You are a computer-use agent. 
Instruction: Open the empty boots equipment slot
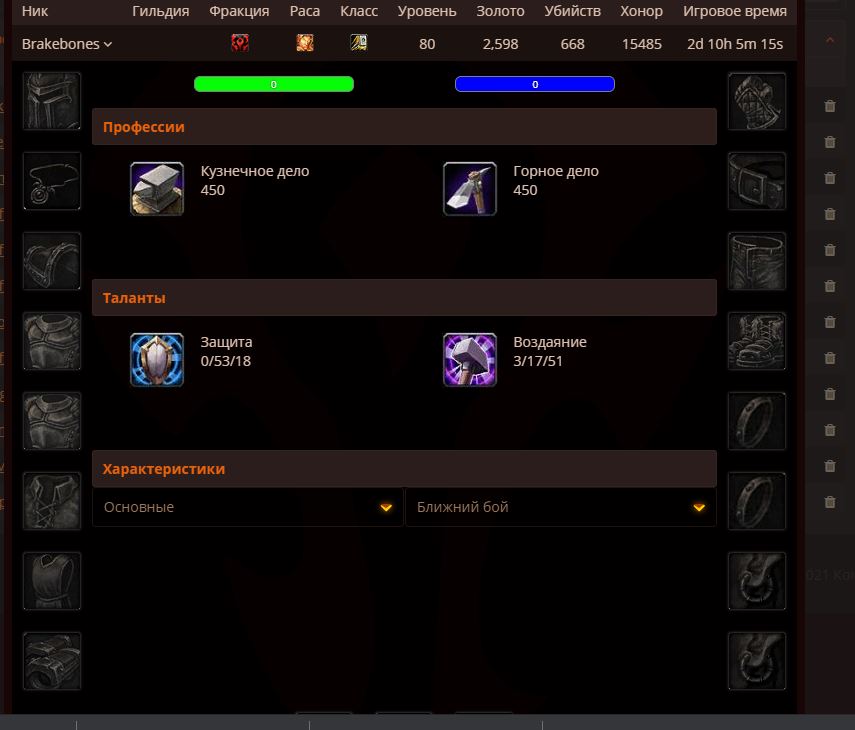757,341
